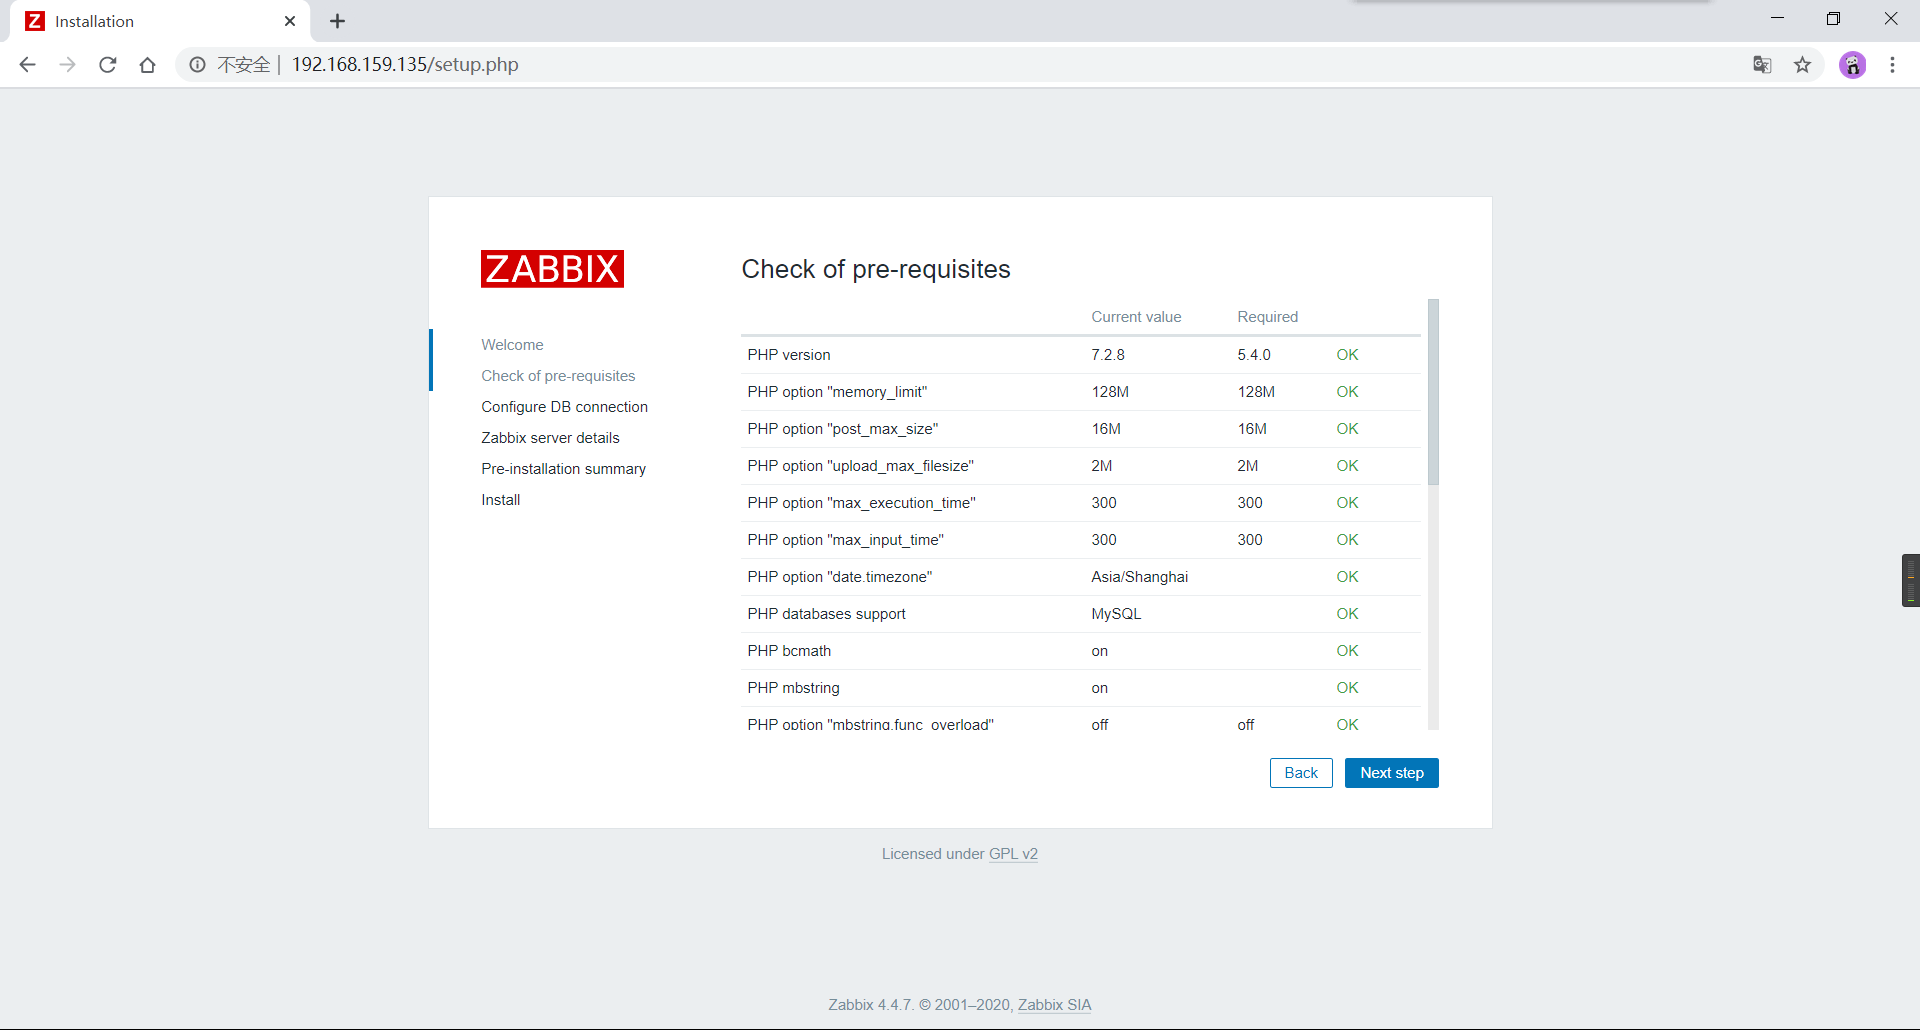
Task: Click PHP option "upload_max_filesize" row label
Action: point(860,466)
